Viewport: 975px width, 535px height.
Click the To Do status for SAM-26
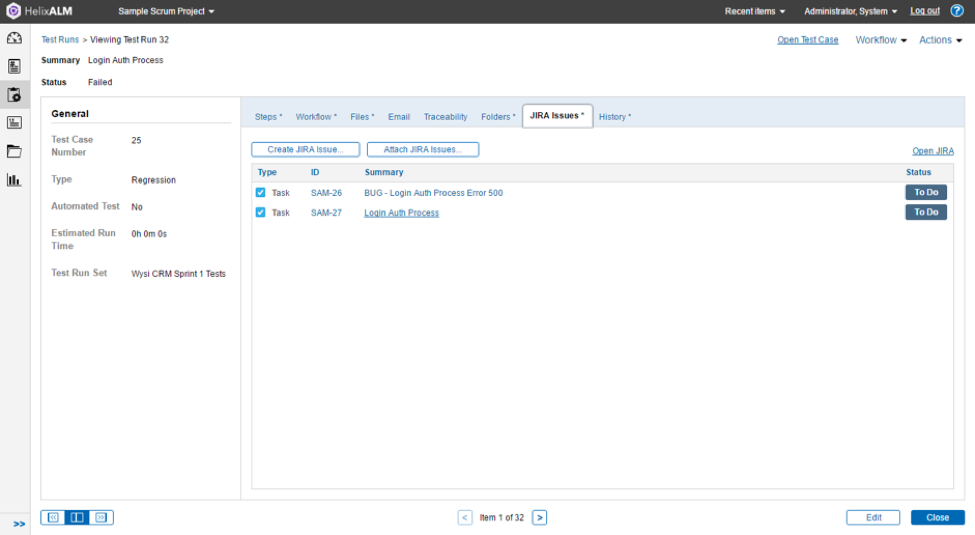click(926, 192)
